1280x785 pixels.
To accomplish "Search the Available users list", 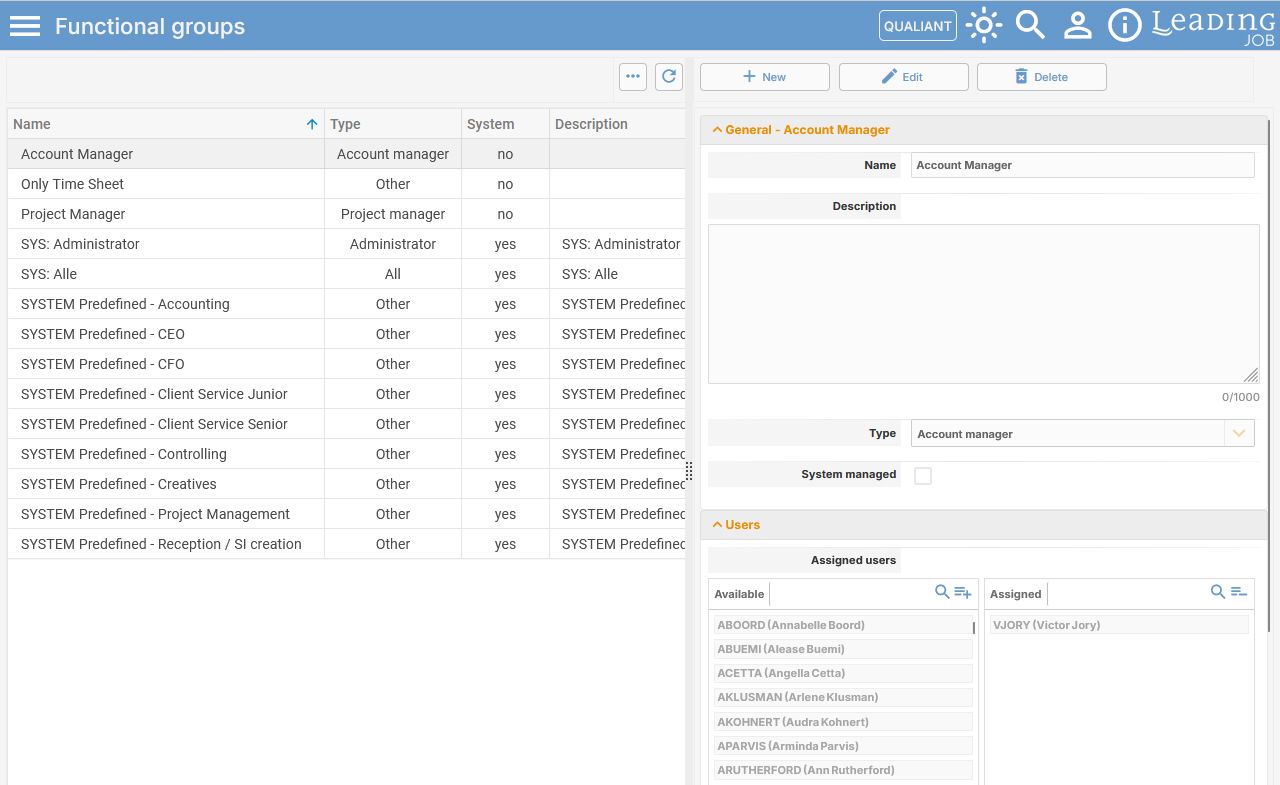I will coord(942,592).
